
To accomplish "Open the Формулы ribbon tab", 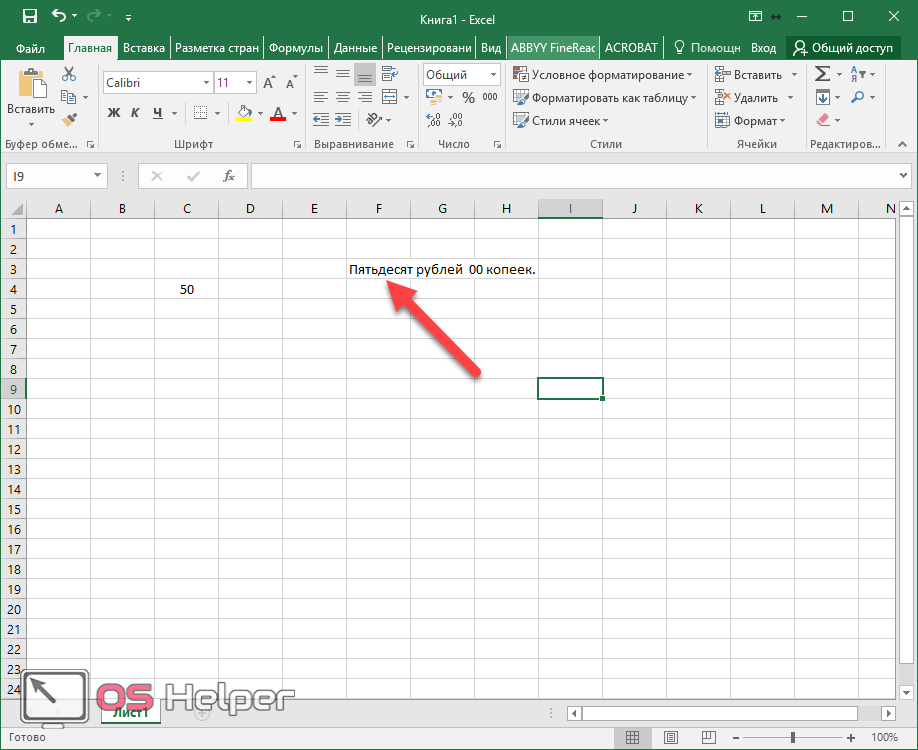I will pyautogui.click(x=296, y=47).
